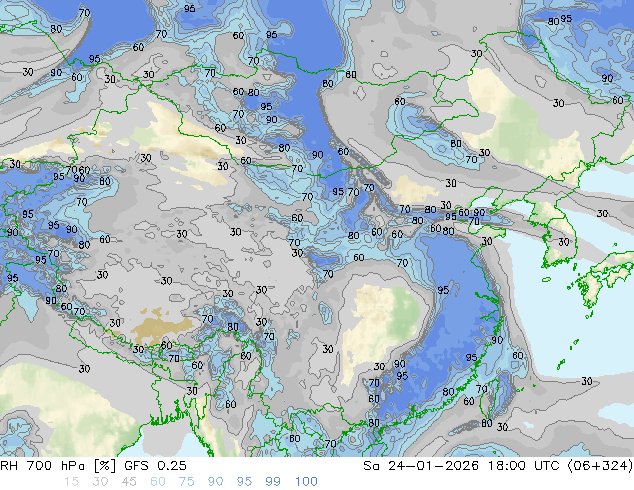Click legend value 90 in the bottom scale
The image size is (634, 490).
pyautogui.click(x=215, y=482)
